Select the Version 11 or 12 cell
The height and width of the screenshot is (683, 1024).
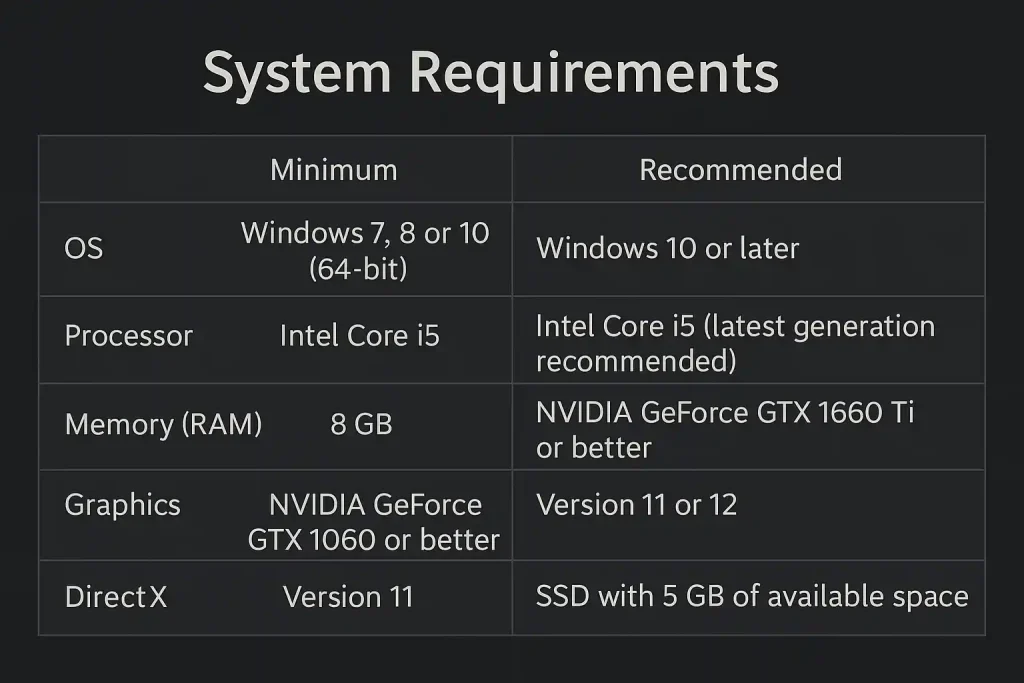[x=637, y=505]
